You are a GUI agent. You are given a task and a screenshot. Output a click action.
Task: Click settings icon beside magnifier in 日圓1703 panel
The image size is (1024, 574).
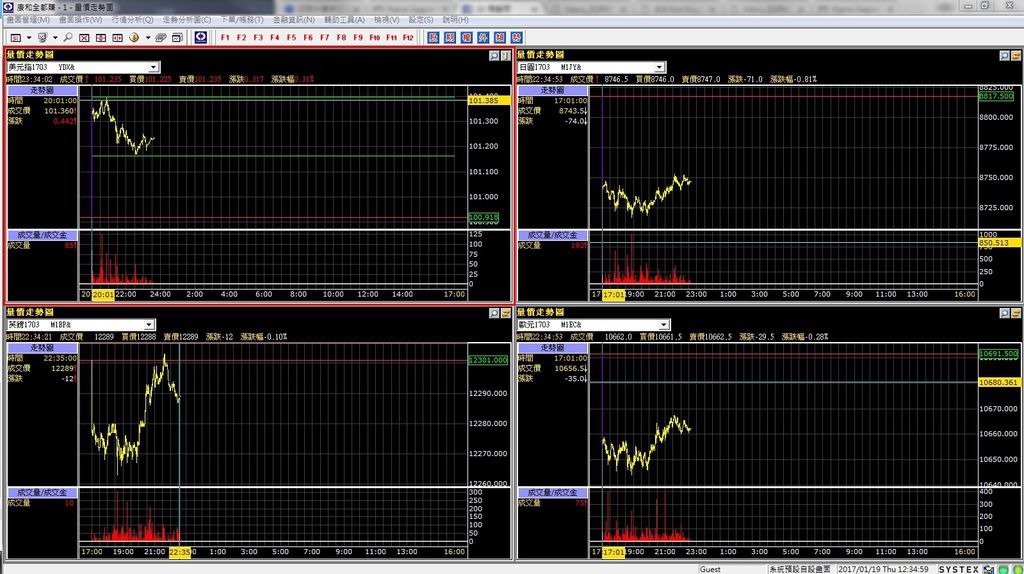click(1016, 56)
